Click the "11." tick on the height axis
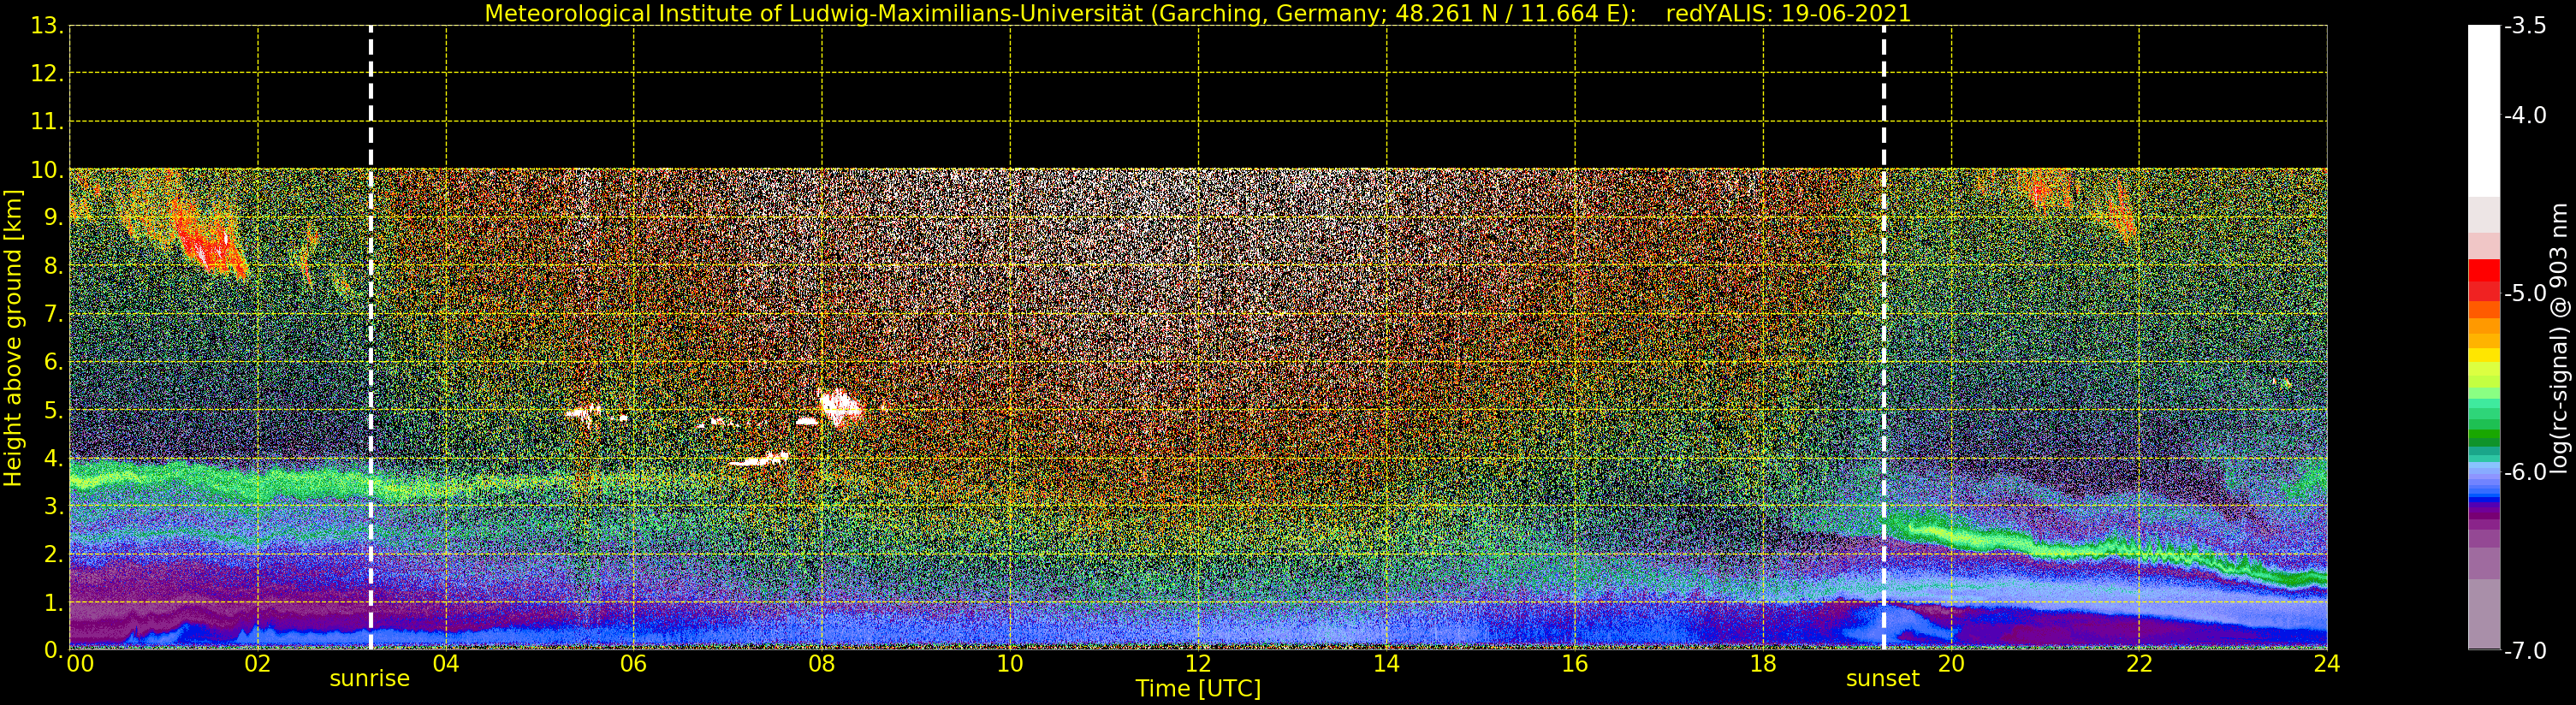 point(47,123)
